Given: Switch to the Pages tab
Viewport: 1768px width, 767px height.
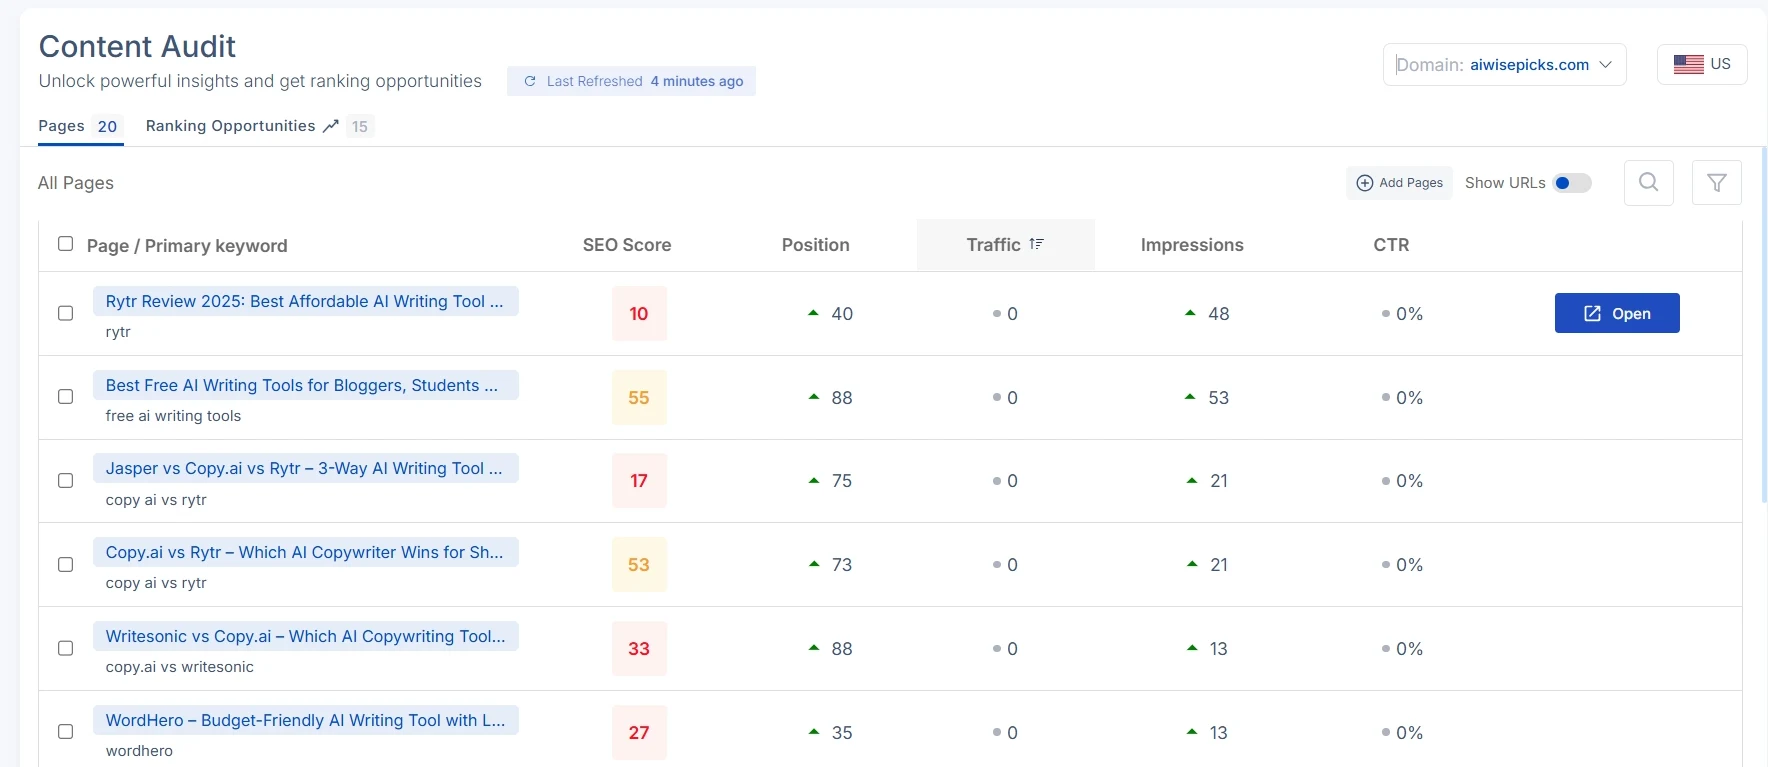Looking at the screenshot, I should click(x=80, y=126).
